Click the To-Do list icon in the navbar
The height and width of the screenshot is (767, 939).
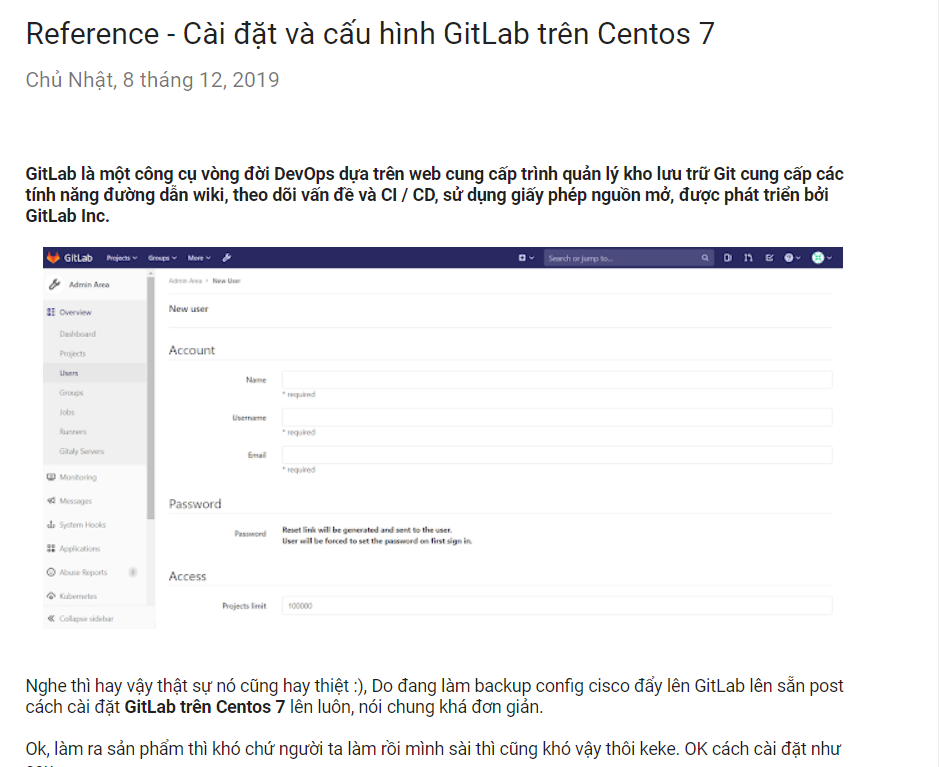[x=770, y=257]
